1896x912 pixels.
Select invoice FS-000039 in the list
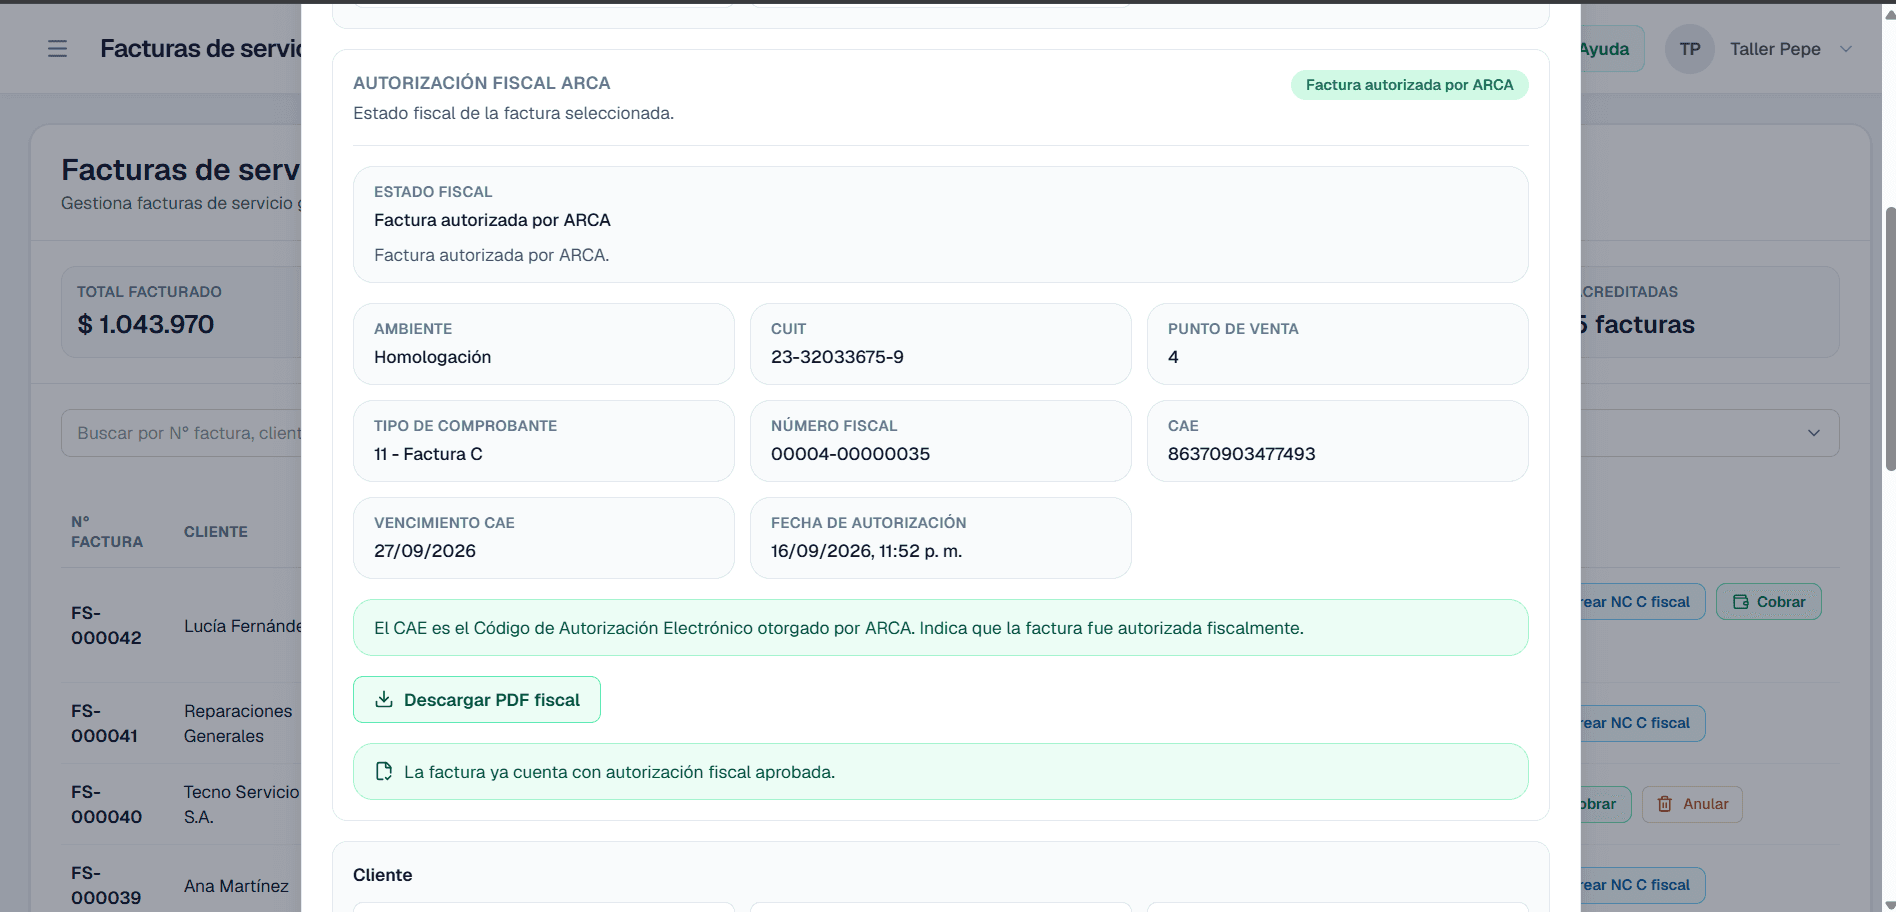(106, 885)
